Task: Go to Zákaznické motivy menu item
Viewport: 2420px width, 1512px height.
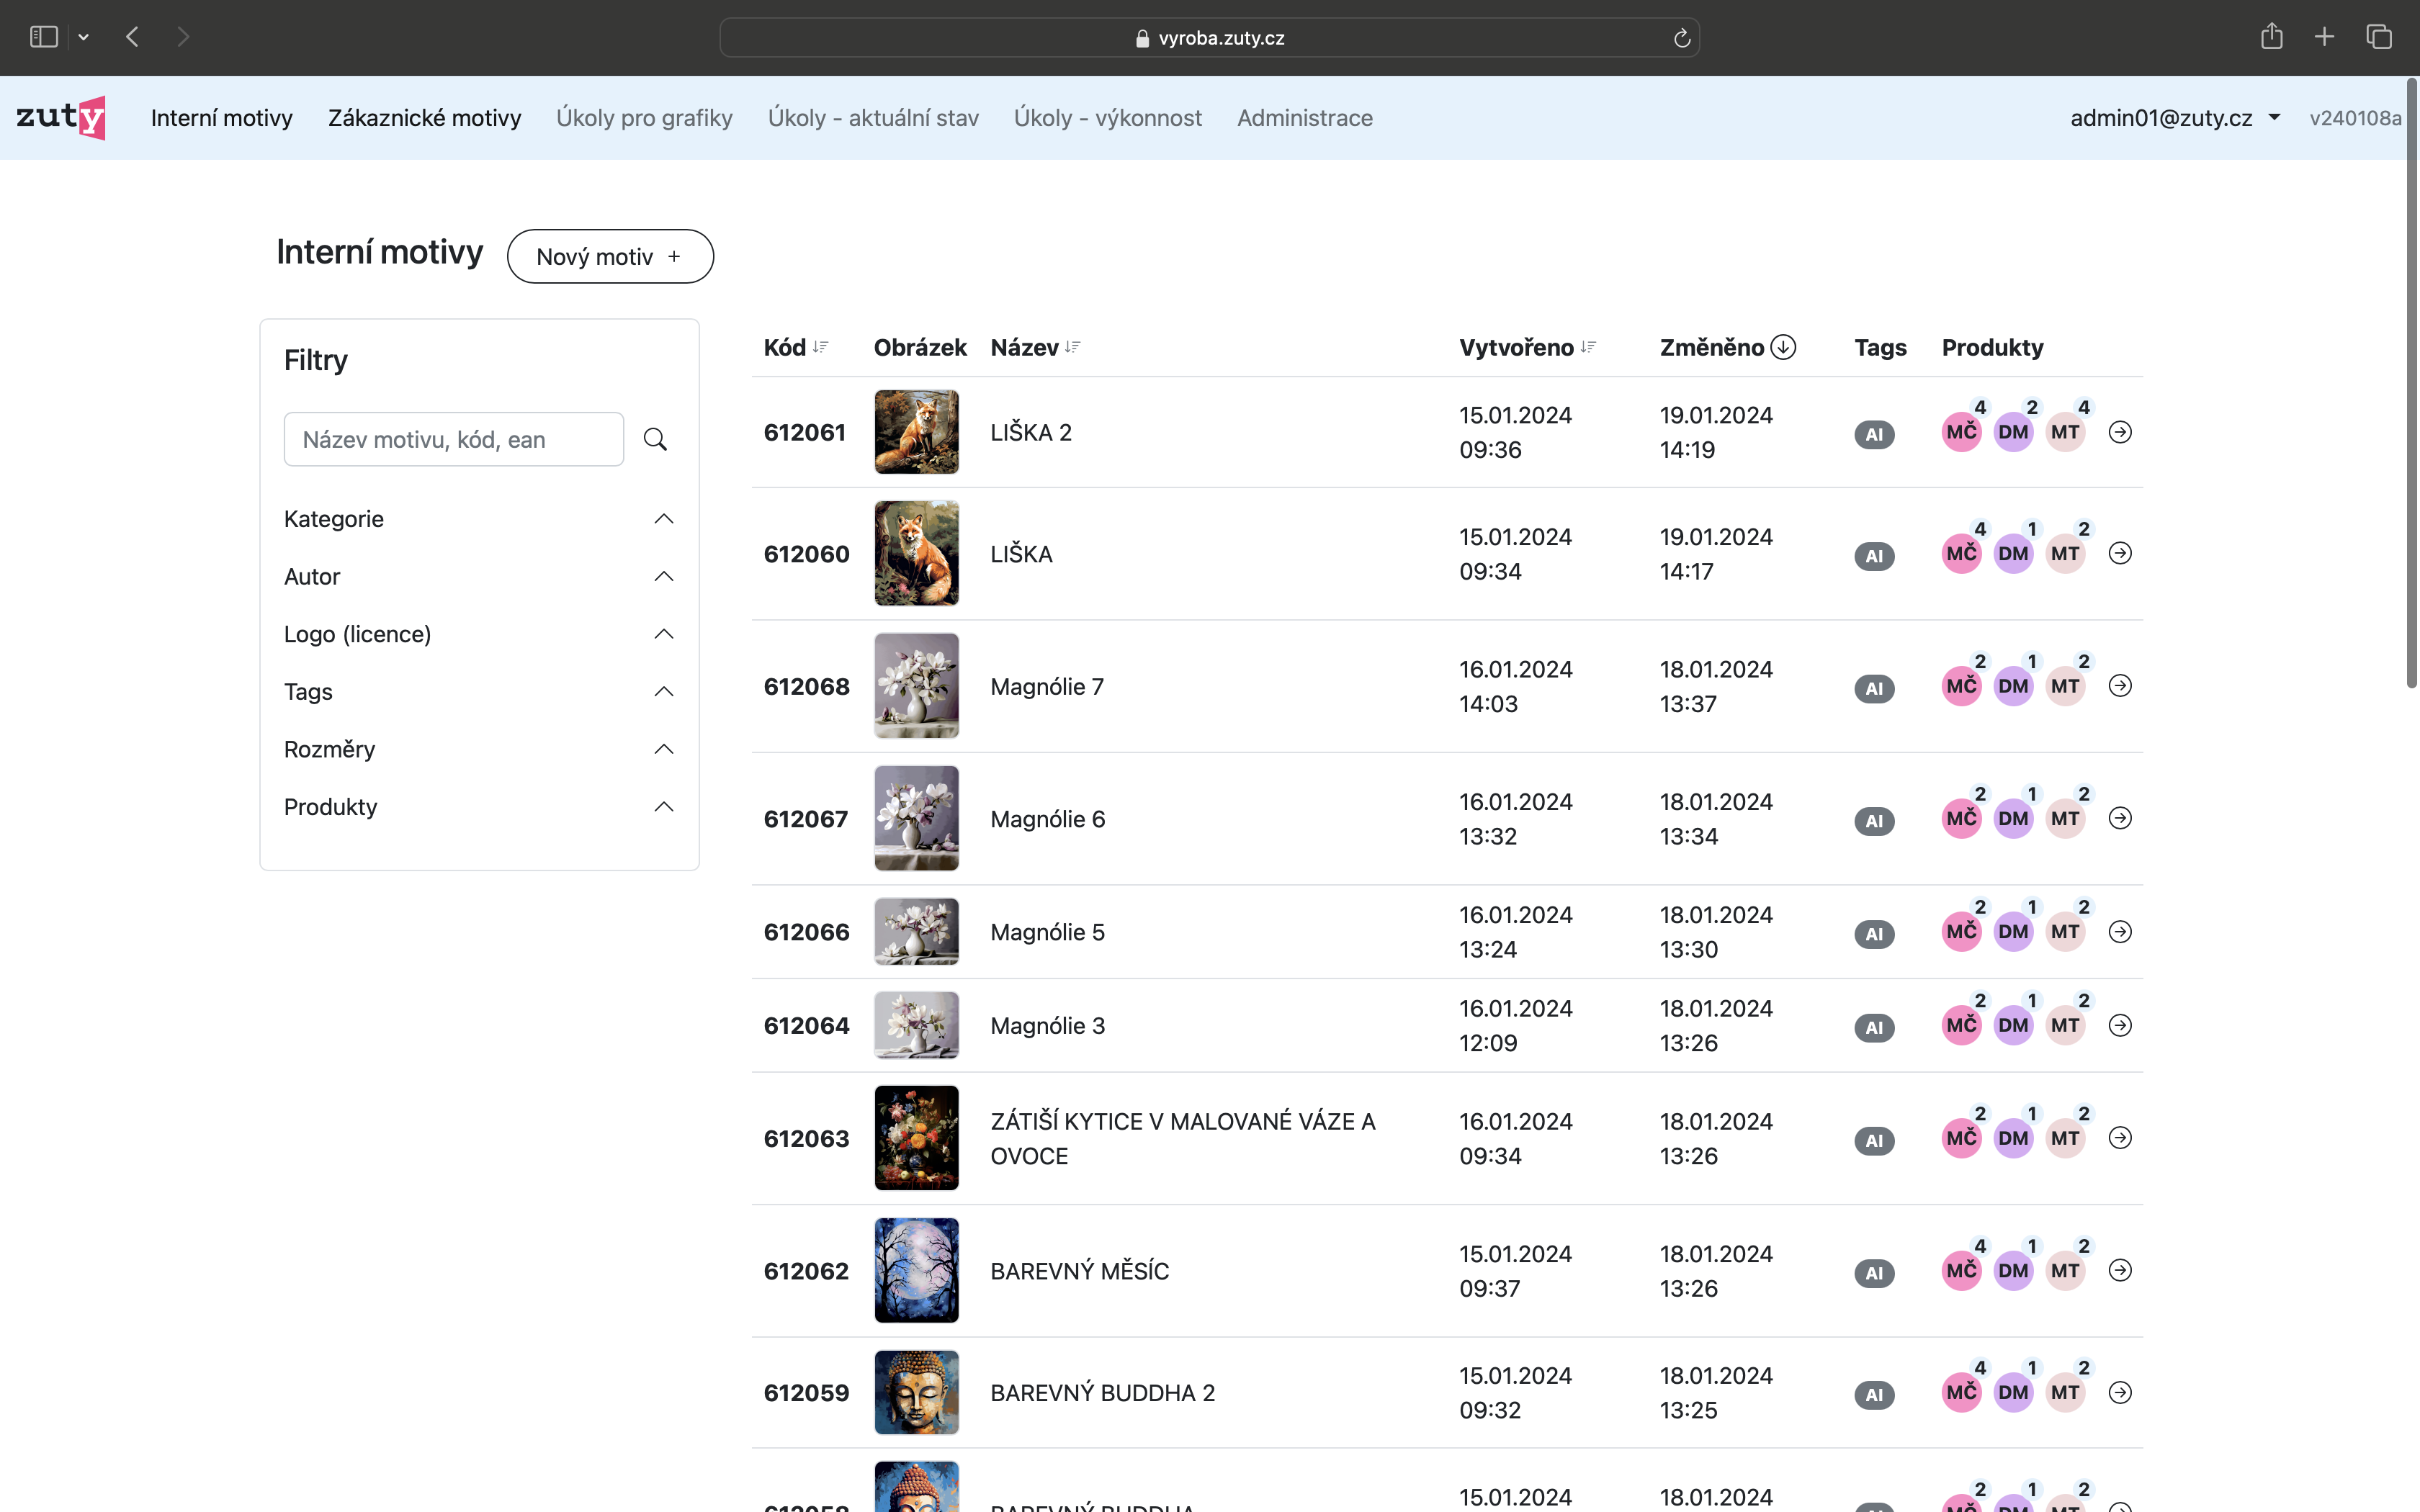Action: click(424, 118)
